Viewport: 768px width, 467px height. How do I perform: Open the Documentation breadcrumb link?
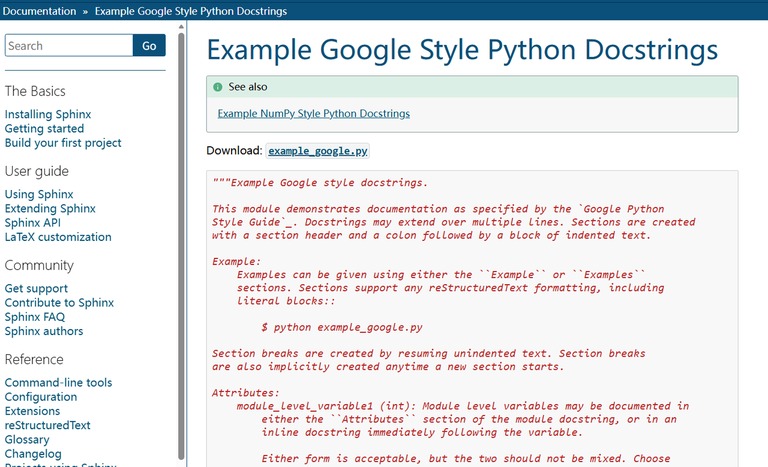coord(39,11)
